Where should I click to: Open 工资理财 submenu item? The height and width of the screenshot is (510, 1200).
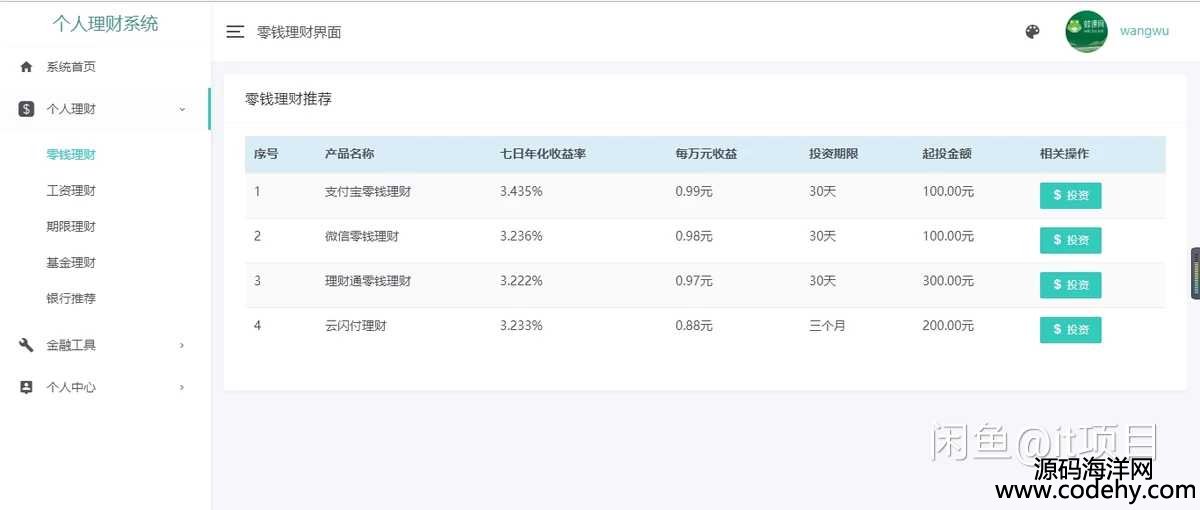71,191
